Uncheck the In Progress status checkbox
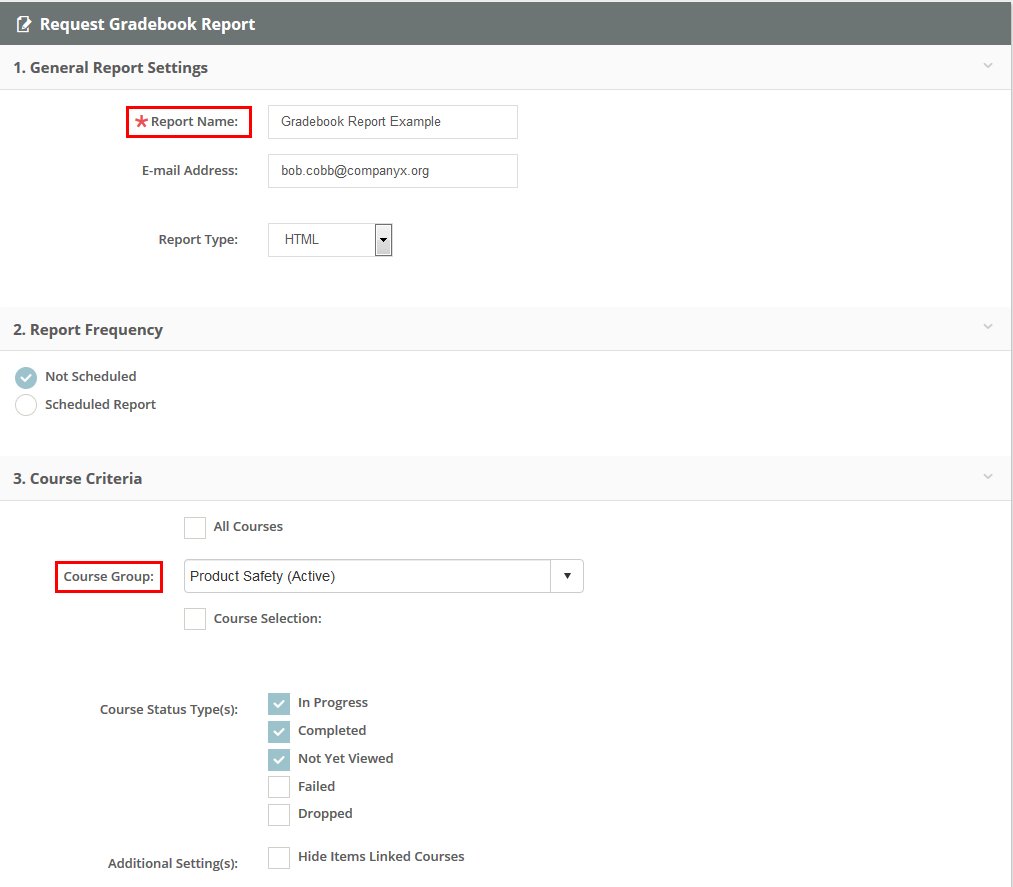1013x887 pixels. pos(279,704)
